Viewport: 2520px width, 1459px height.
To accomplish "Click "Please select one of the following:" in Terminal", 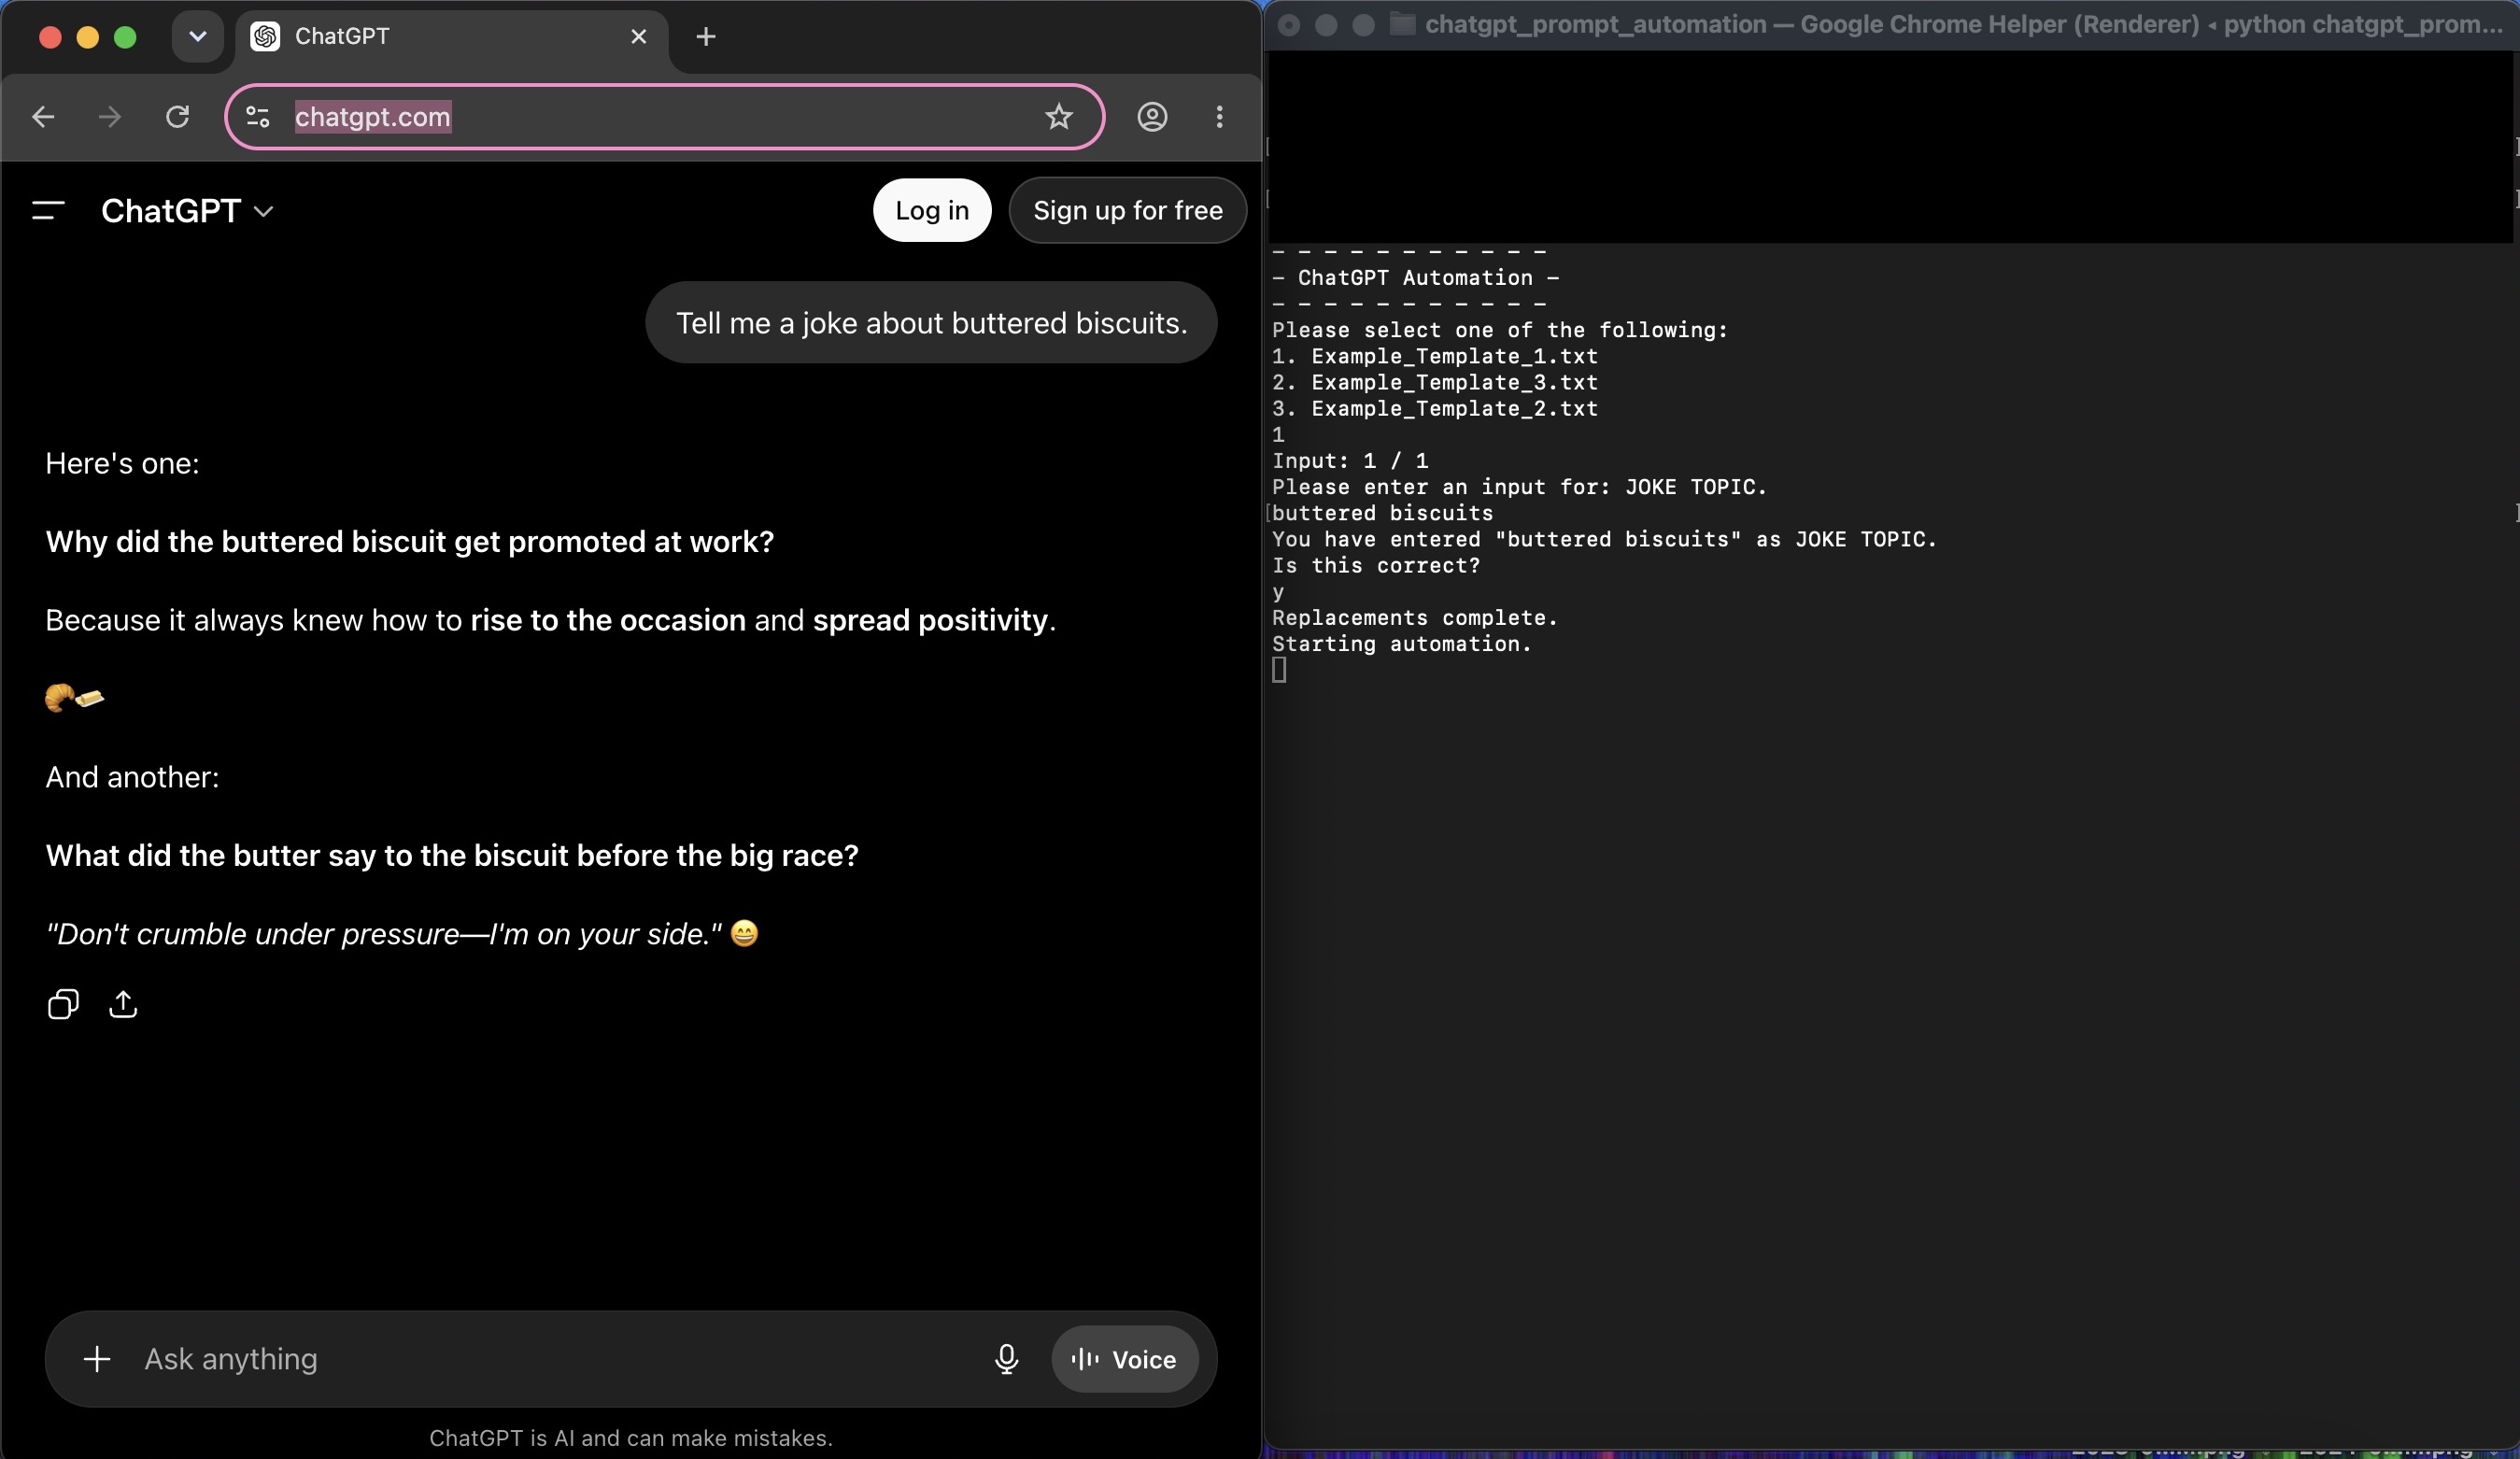I will 1500,331.
